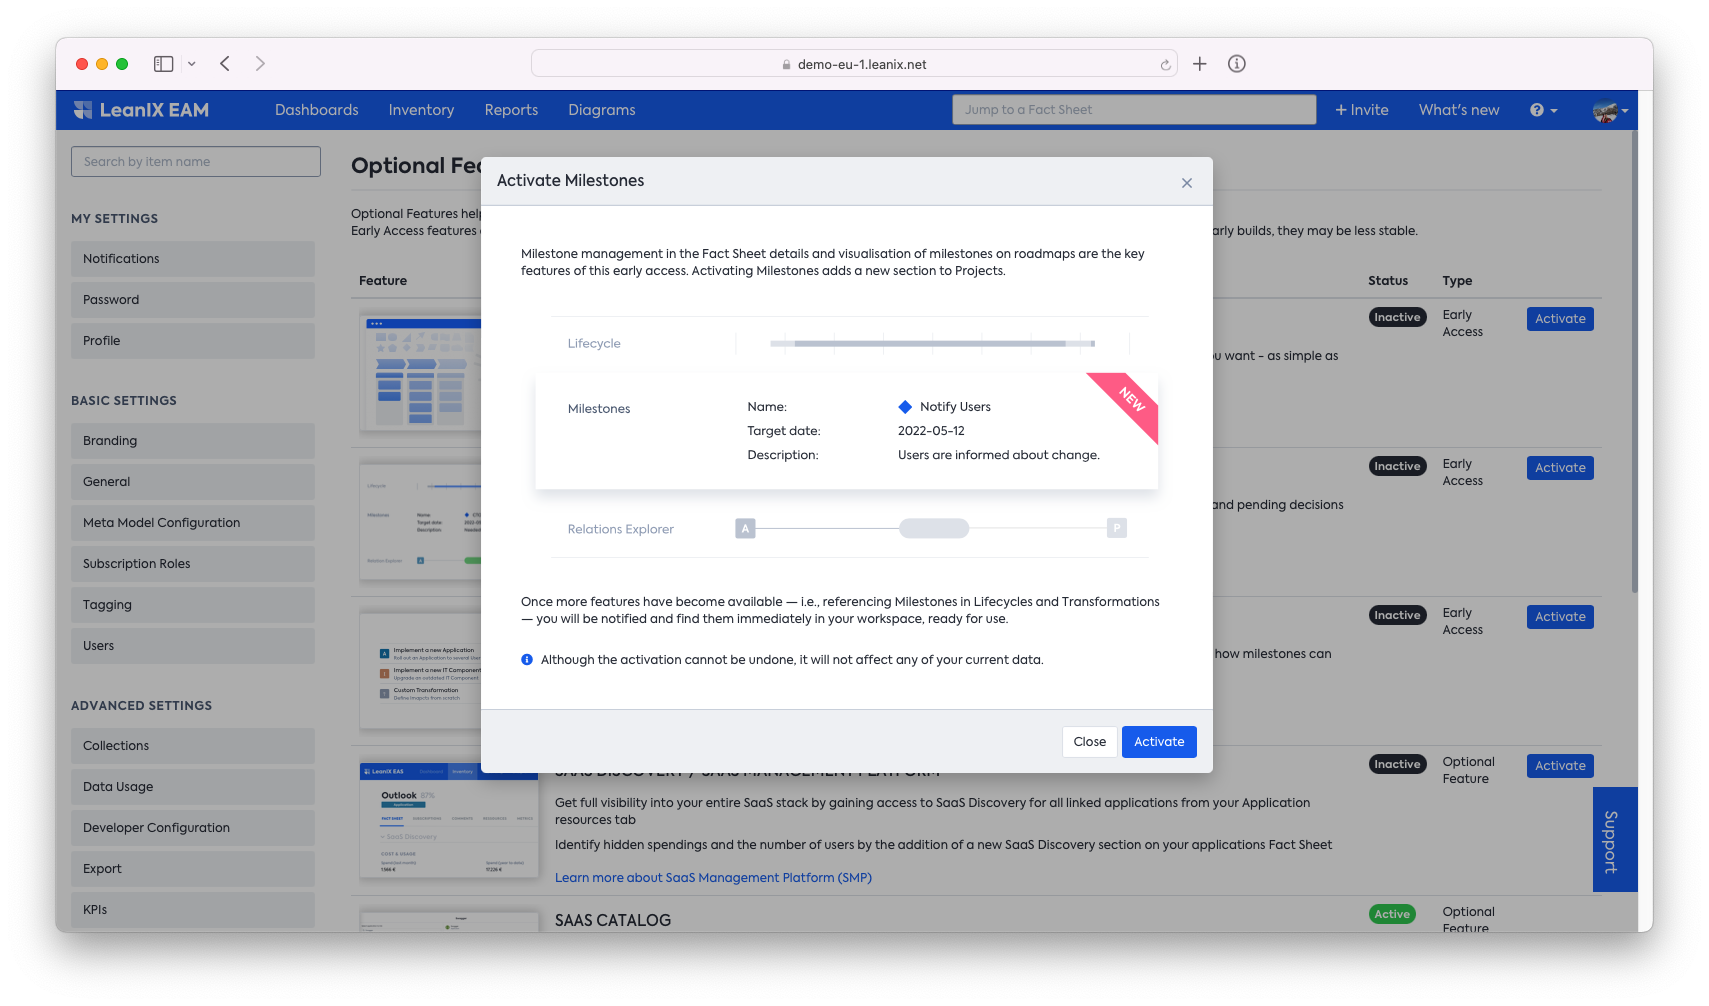Open Subscription Roles settings

193,564
